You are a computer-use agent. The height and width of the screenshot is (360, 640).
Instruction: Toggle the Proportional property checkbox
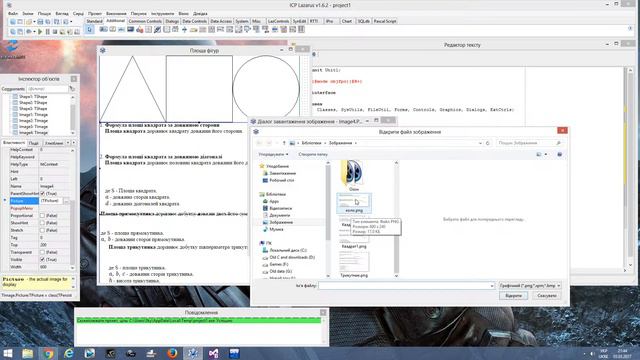[42, 216]
